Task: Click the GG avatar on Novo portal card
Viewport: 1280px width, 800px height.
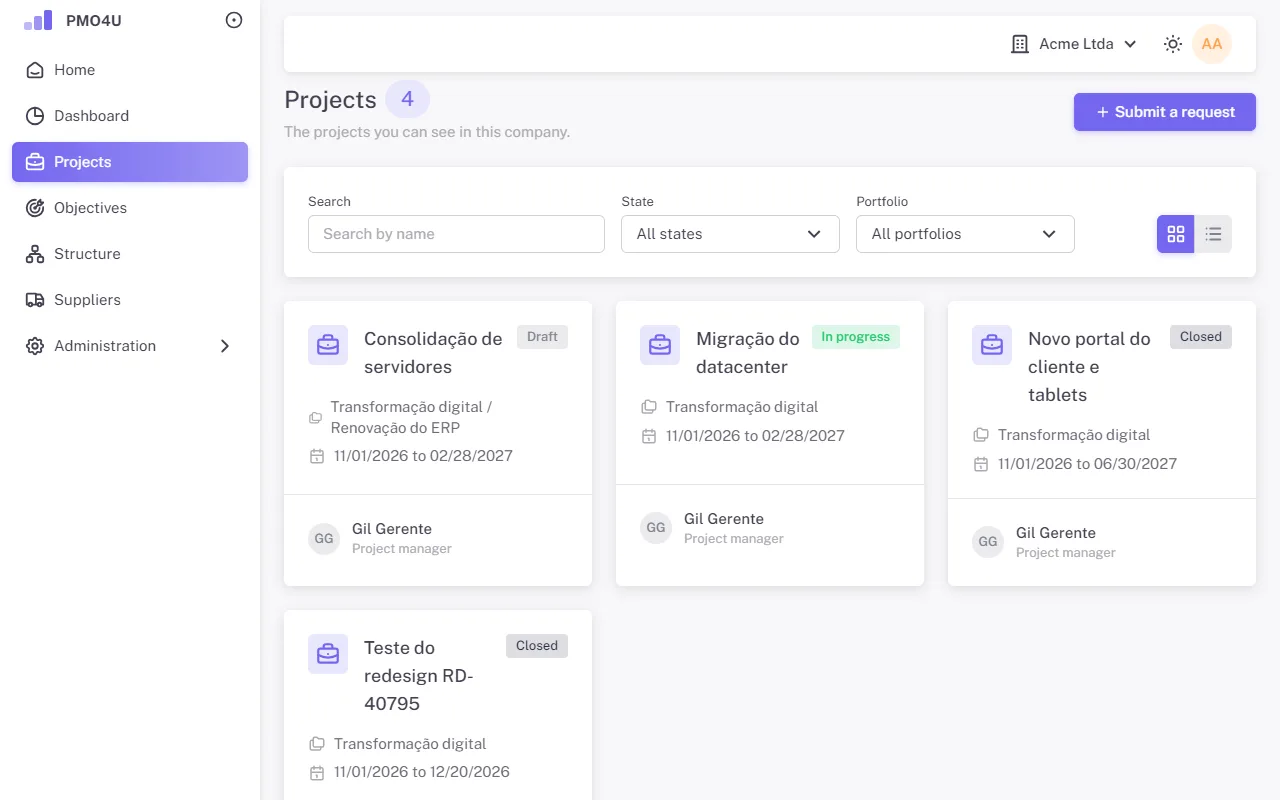Action: tap(988, 542)
